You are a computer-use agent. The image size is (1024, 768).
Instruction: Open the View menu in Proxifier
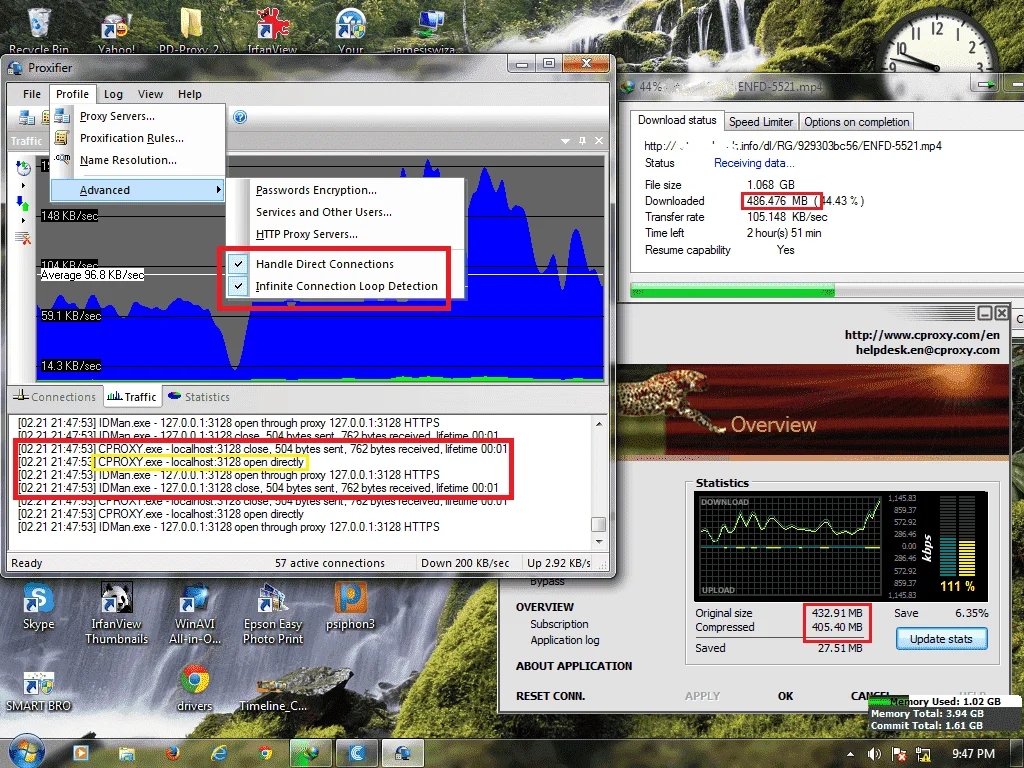click(x=150, y=94)
